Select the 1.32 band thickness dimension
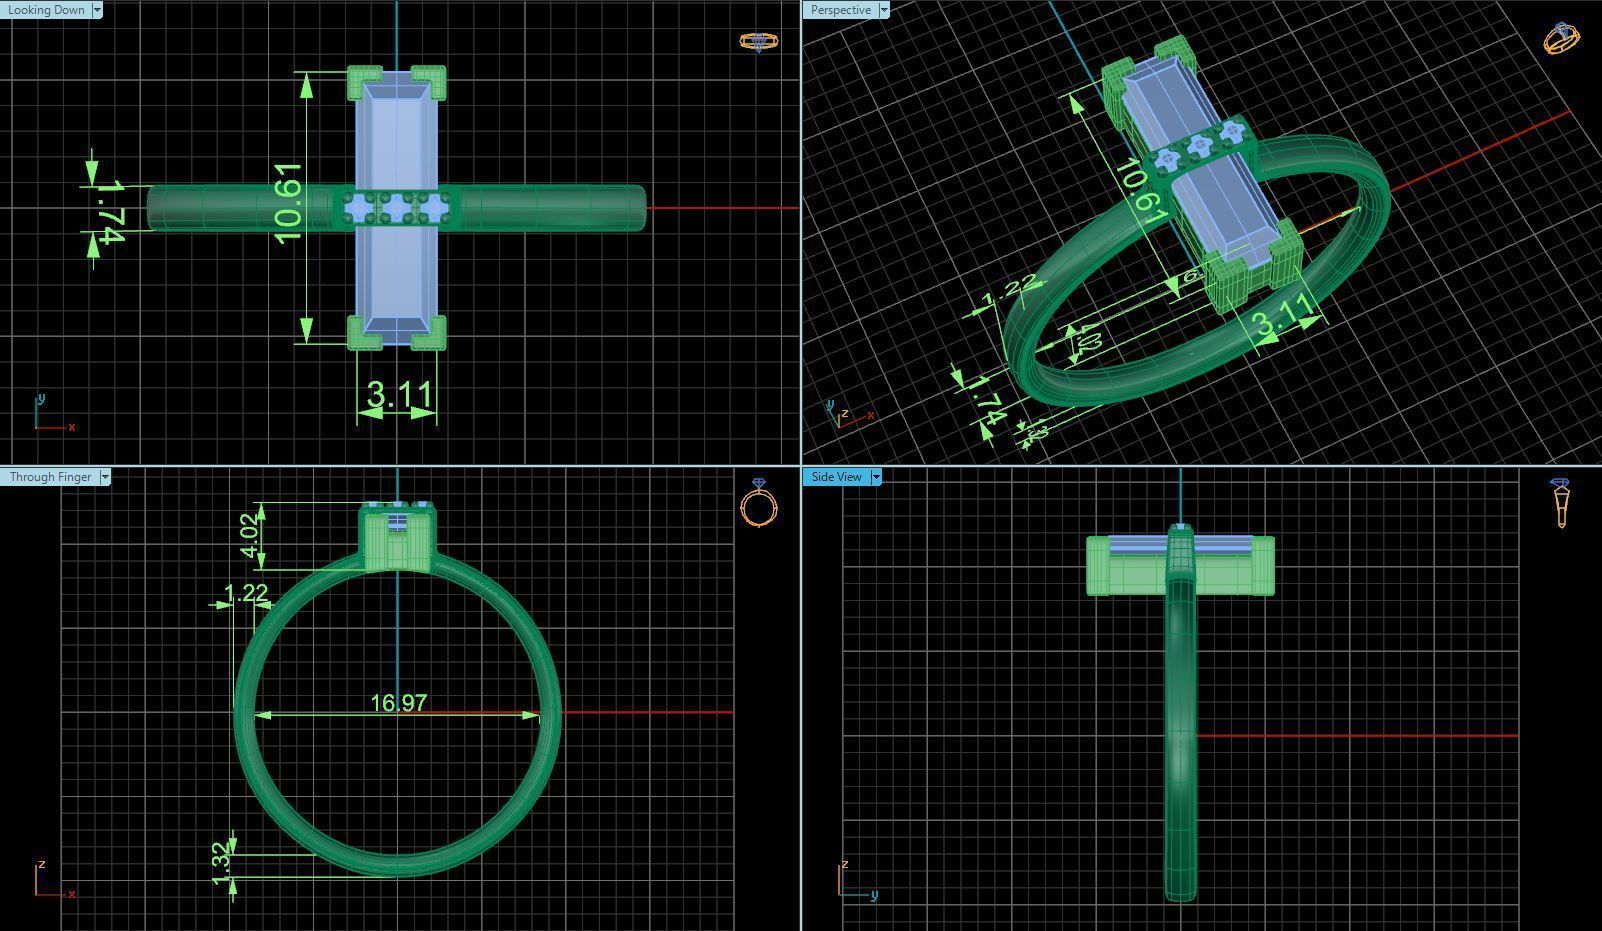The image size is (1602, 931). point(221,862)
